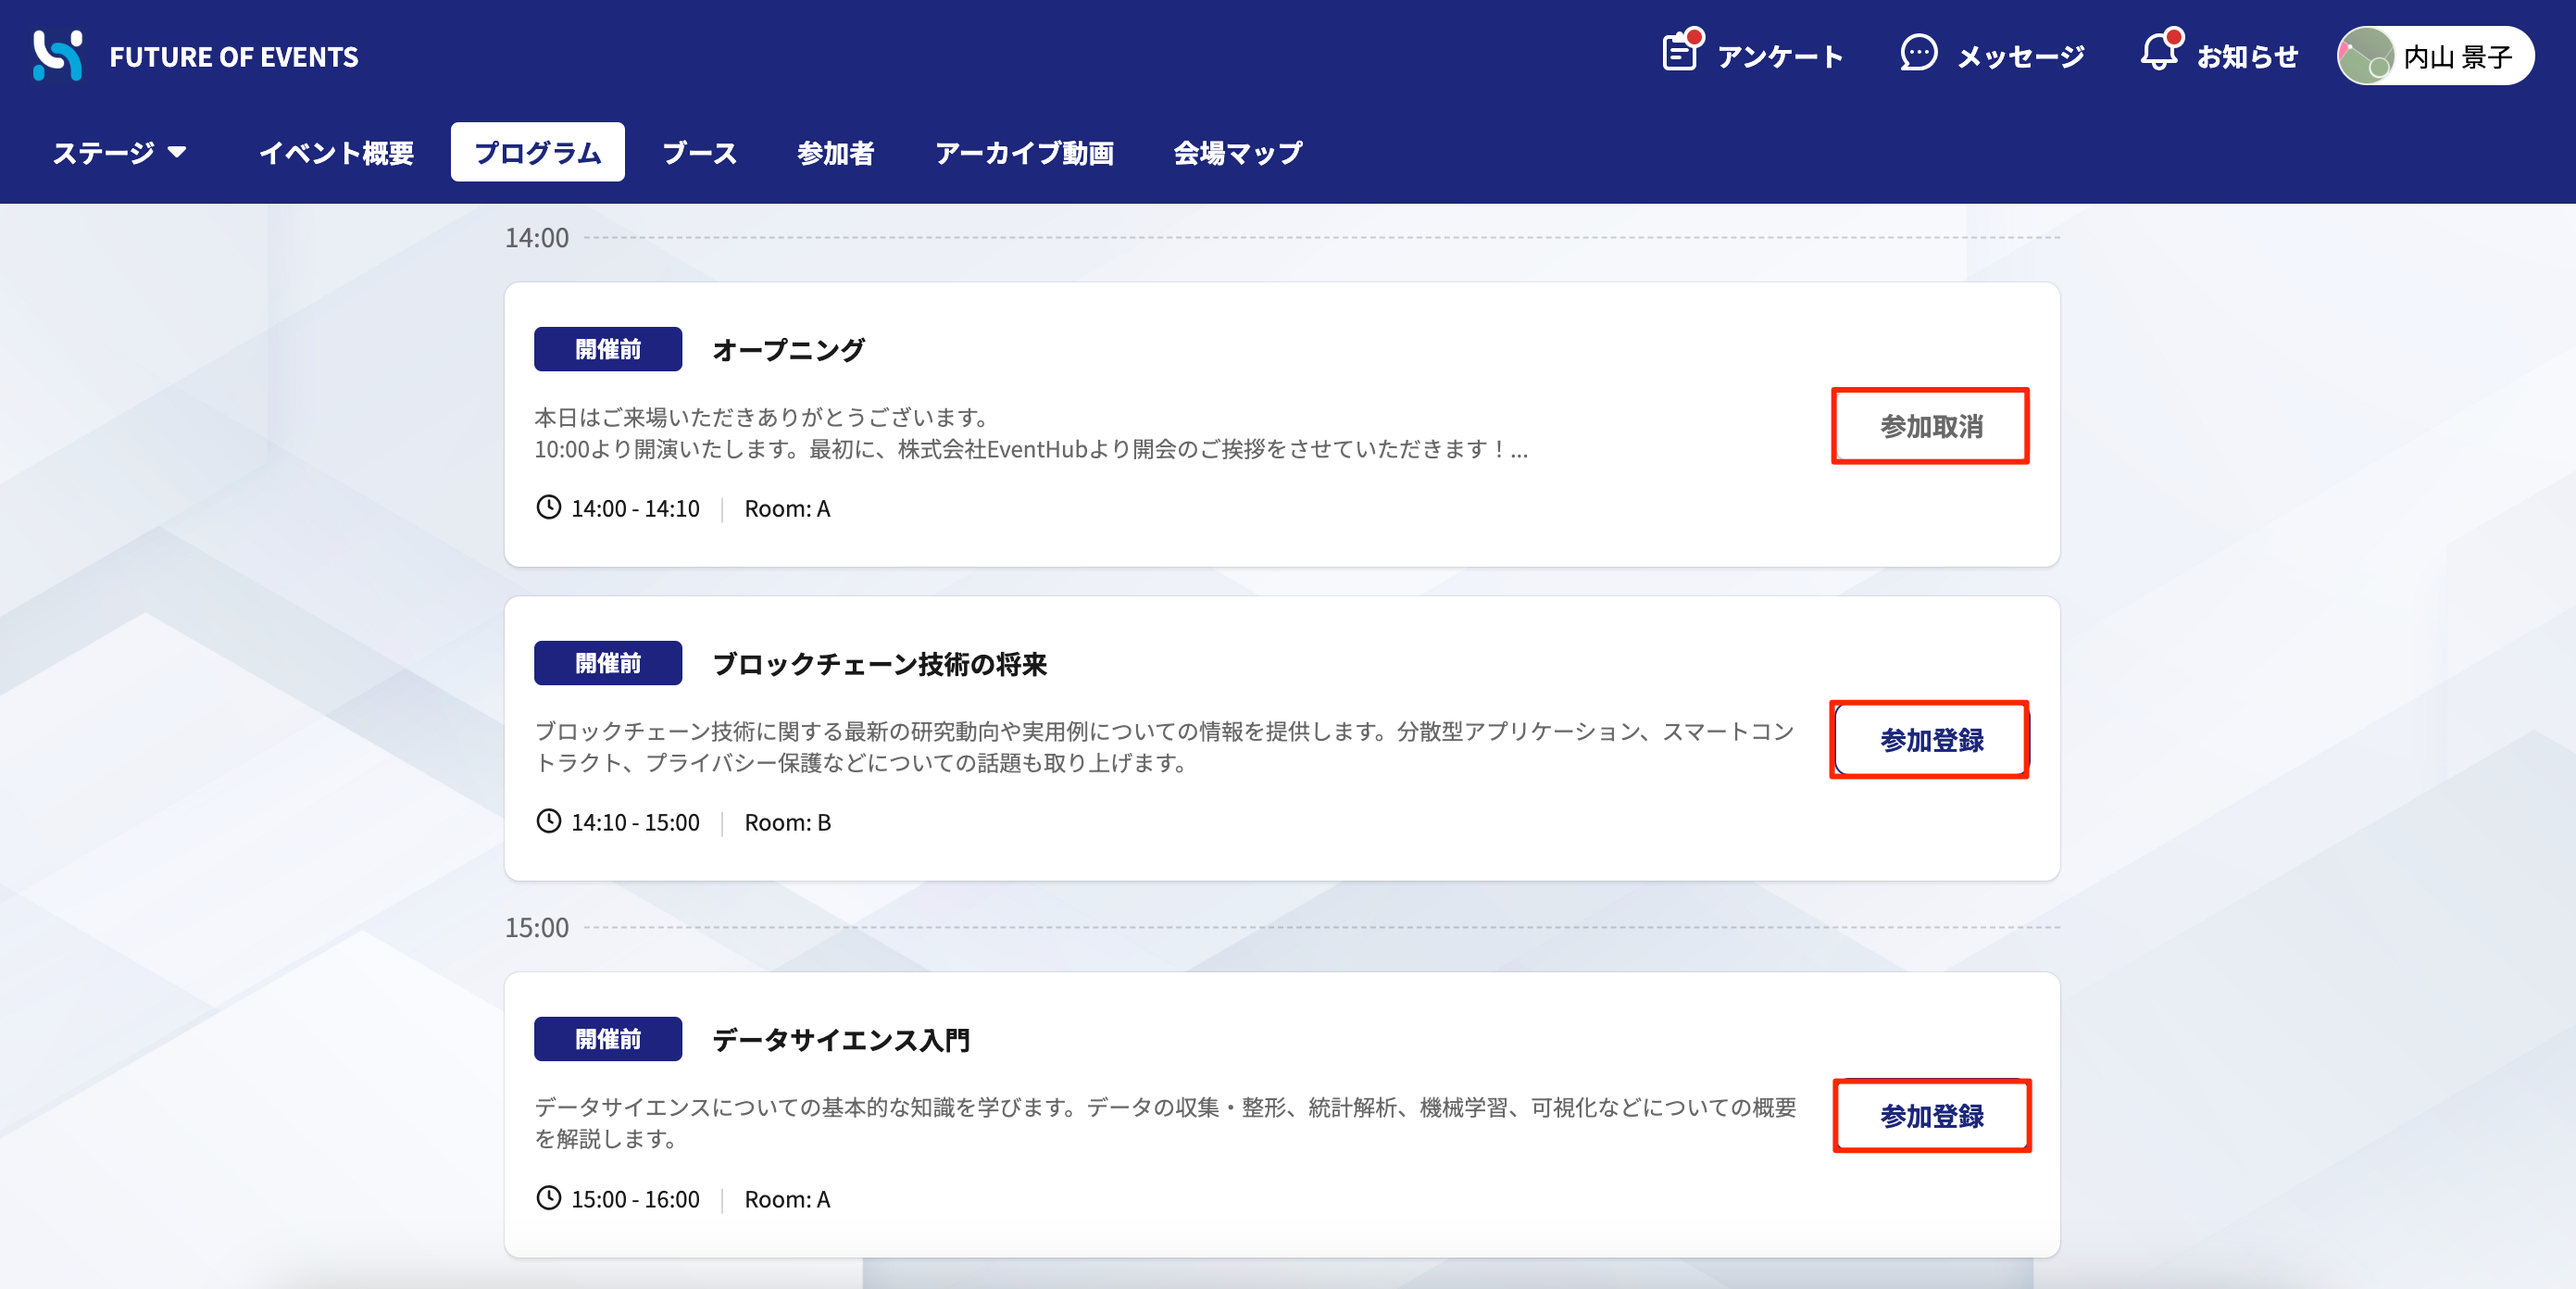
Task: Click the 15:00 timeline heading
Action: [536, 927]
